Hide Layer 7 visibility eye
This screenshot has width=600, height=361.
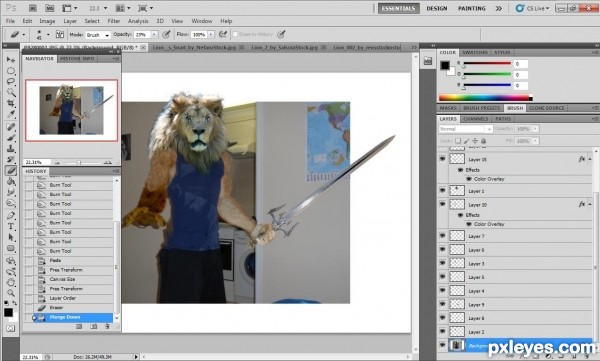point(442,236)
